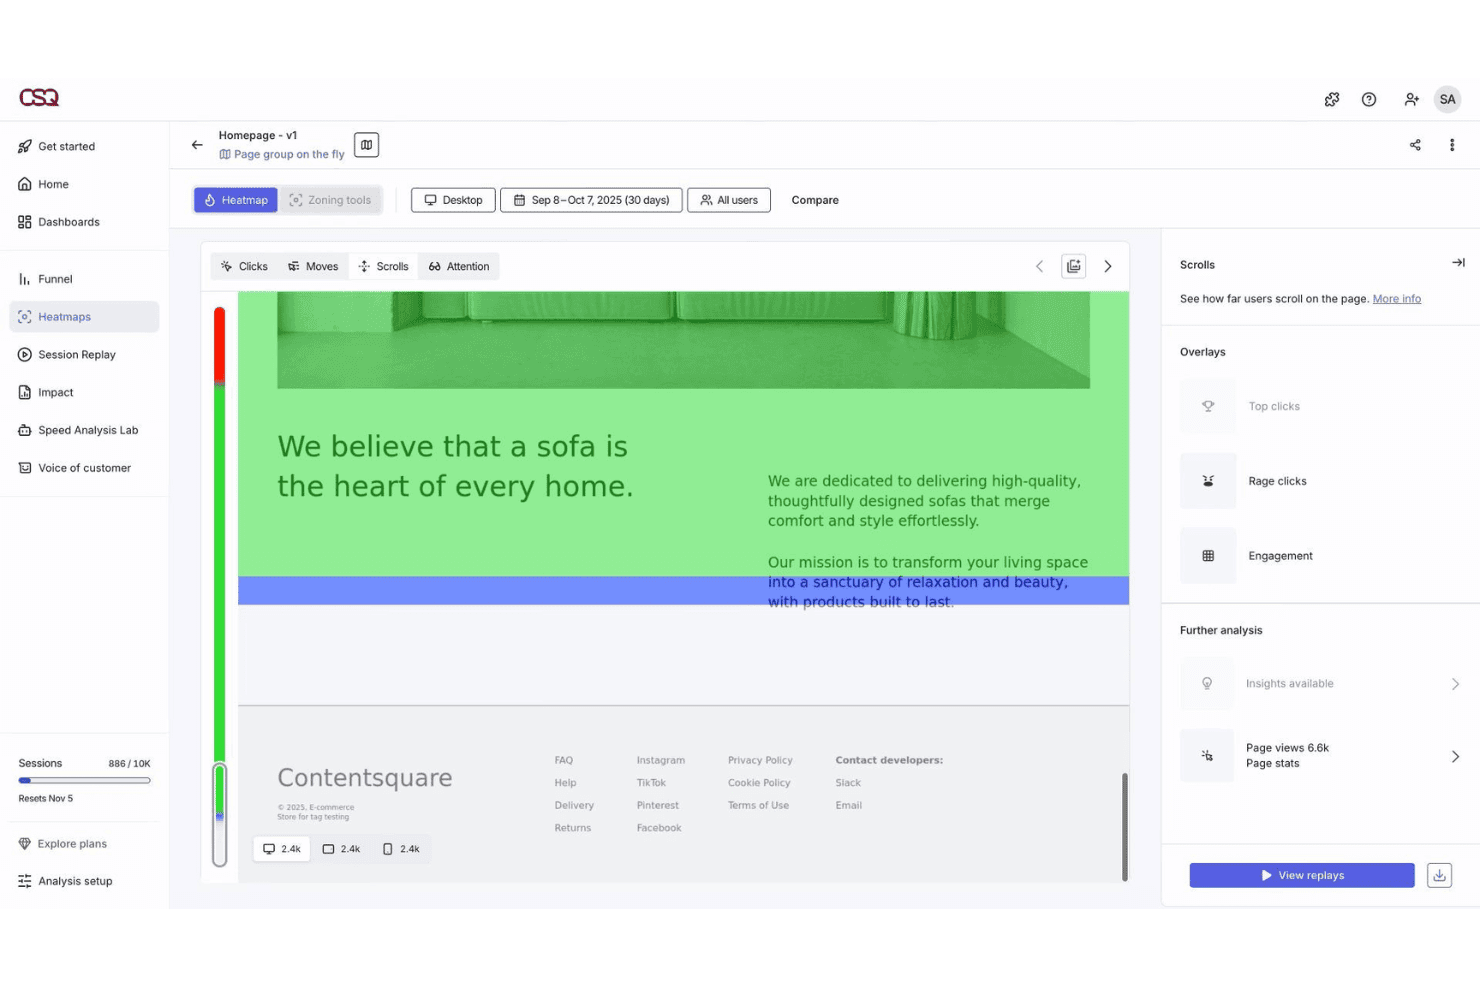
Task: Open the integrations puzzle icon
Action: coord(1332,99)
